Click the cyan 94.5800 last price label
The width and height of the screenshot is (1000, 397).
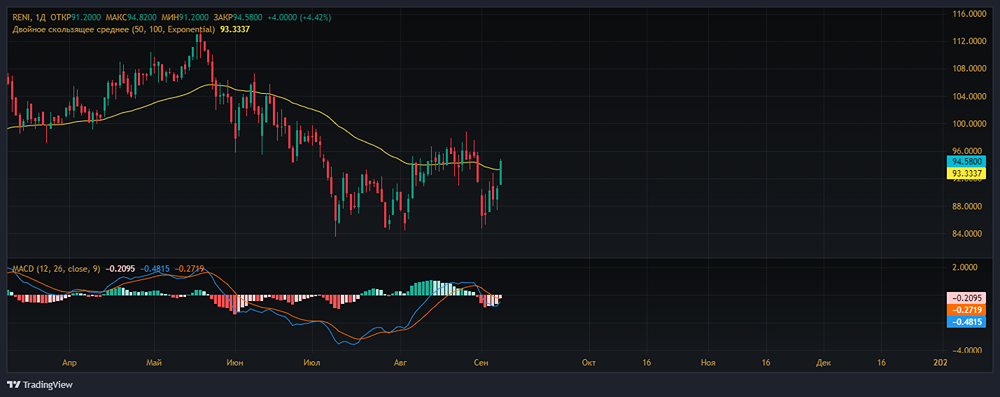(x=966, y=162)
